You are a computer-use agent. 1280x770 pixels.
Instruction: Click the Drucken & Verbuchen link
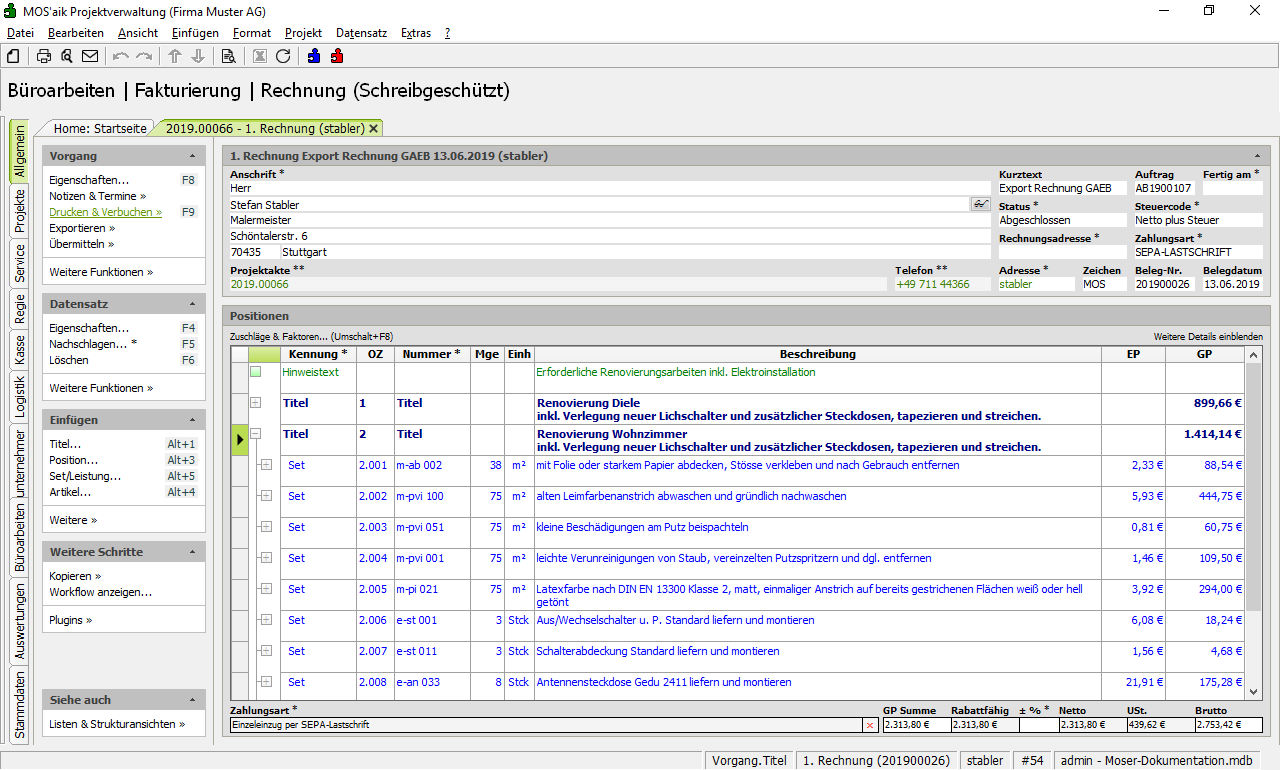pyautogui.click(x=105, y=212)
